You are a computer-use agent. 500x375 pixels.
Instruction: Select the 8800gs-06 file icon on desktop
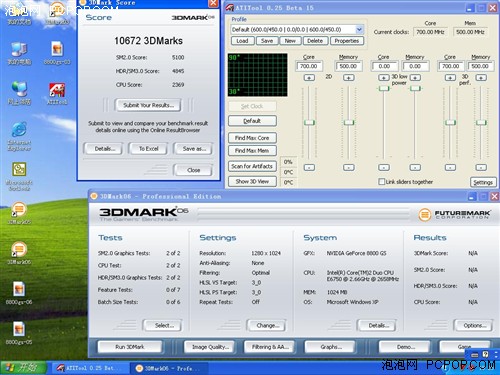19,289
